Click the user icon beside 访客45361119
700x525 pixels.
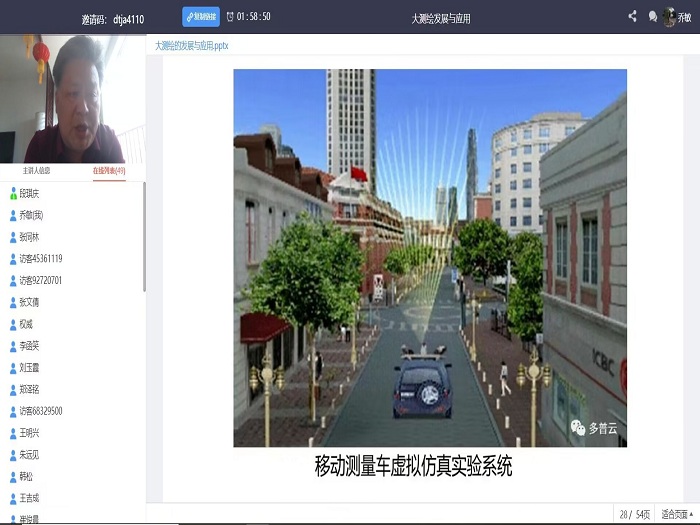coord(13,259)
